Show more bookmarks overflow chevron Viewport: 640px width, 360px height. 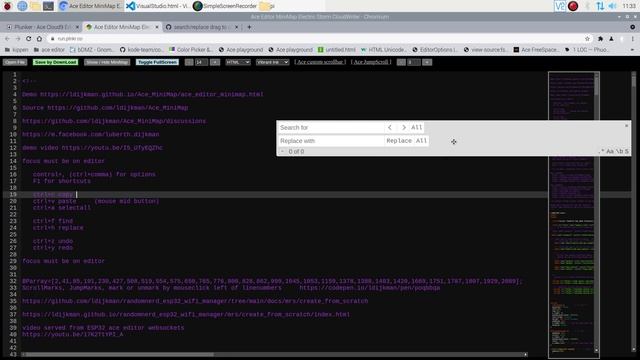632,50
